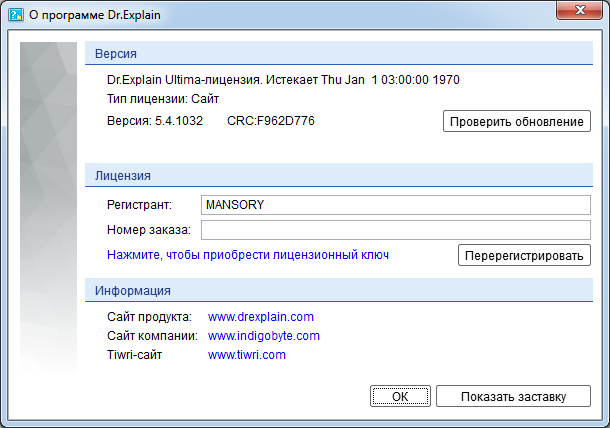
Task: Click the Регистрант field containing MANSORY
Action: pyautogui.click(x=396, y=205)
